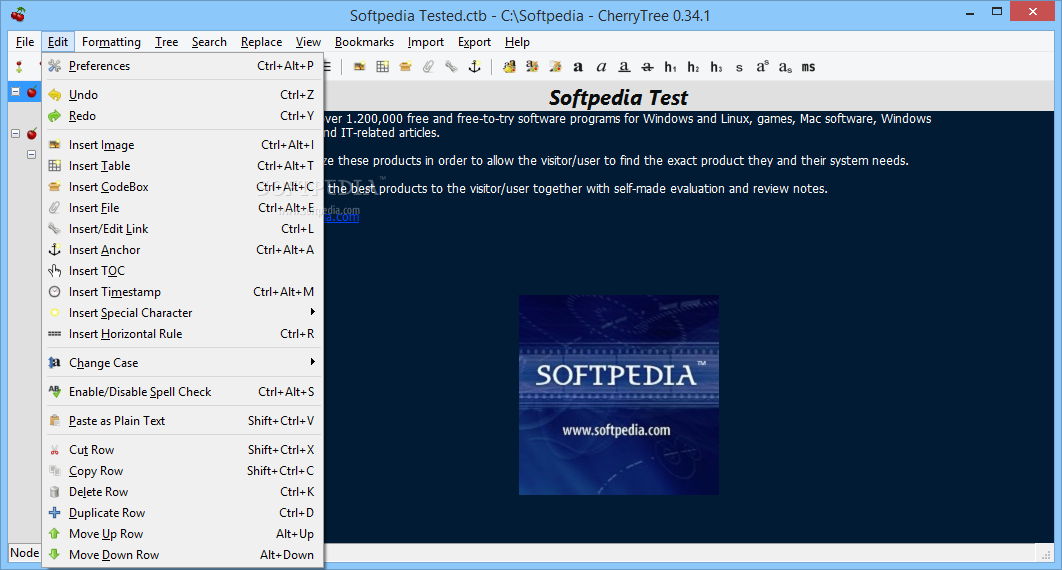The height and width of the screenshot is (570, 1062).
Task: Expand the Change Case submenu
Action: pyautogui.click(x=183, y=363)
